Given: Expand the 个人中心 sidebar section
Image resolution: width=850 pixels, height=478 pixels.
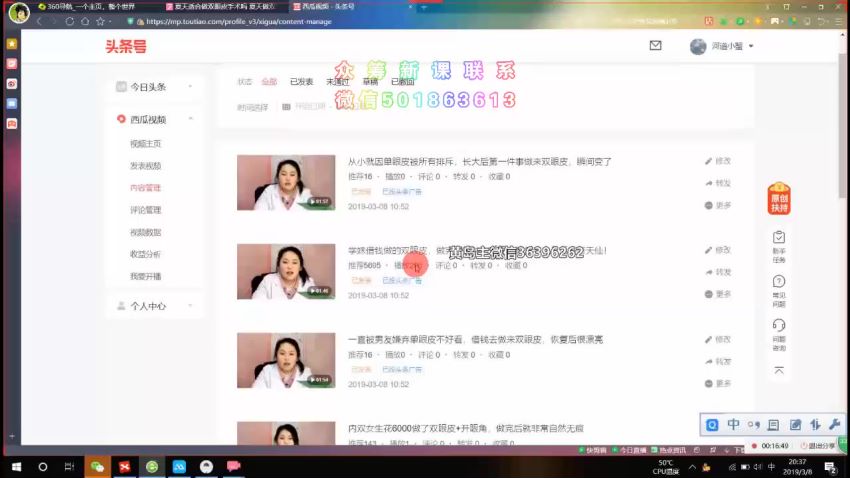Looking at the screenshot, I should [x=154, y=306].
